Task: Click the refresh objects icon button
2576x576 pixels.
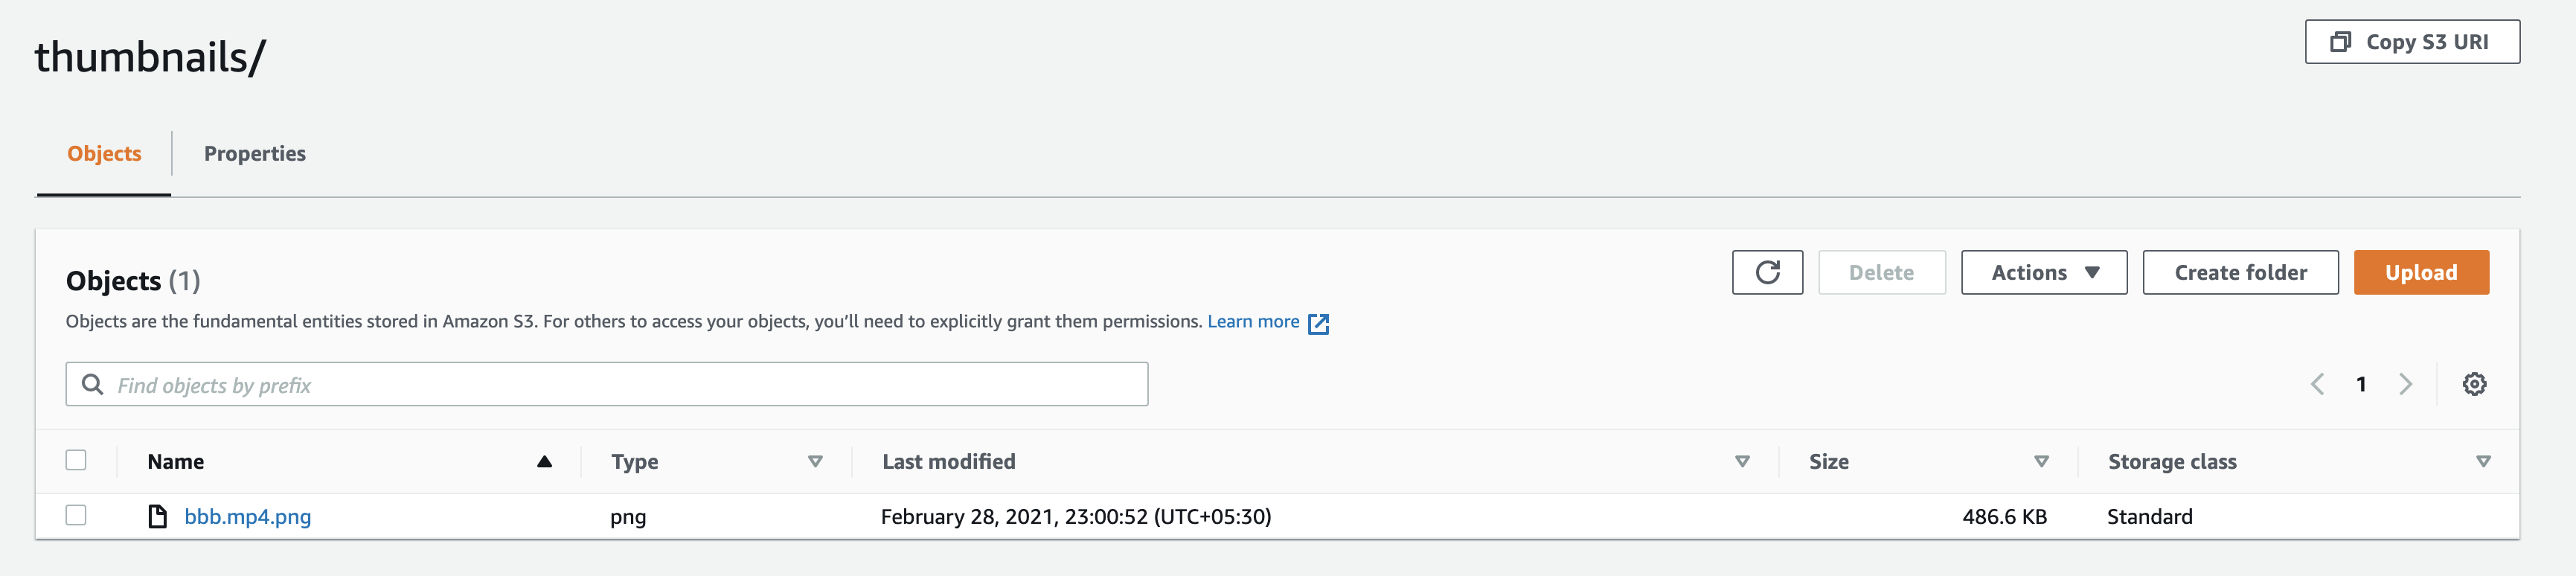Action: pos(1767,272)
